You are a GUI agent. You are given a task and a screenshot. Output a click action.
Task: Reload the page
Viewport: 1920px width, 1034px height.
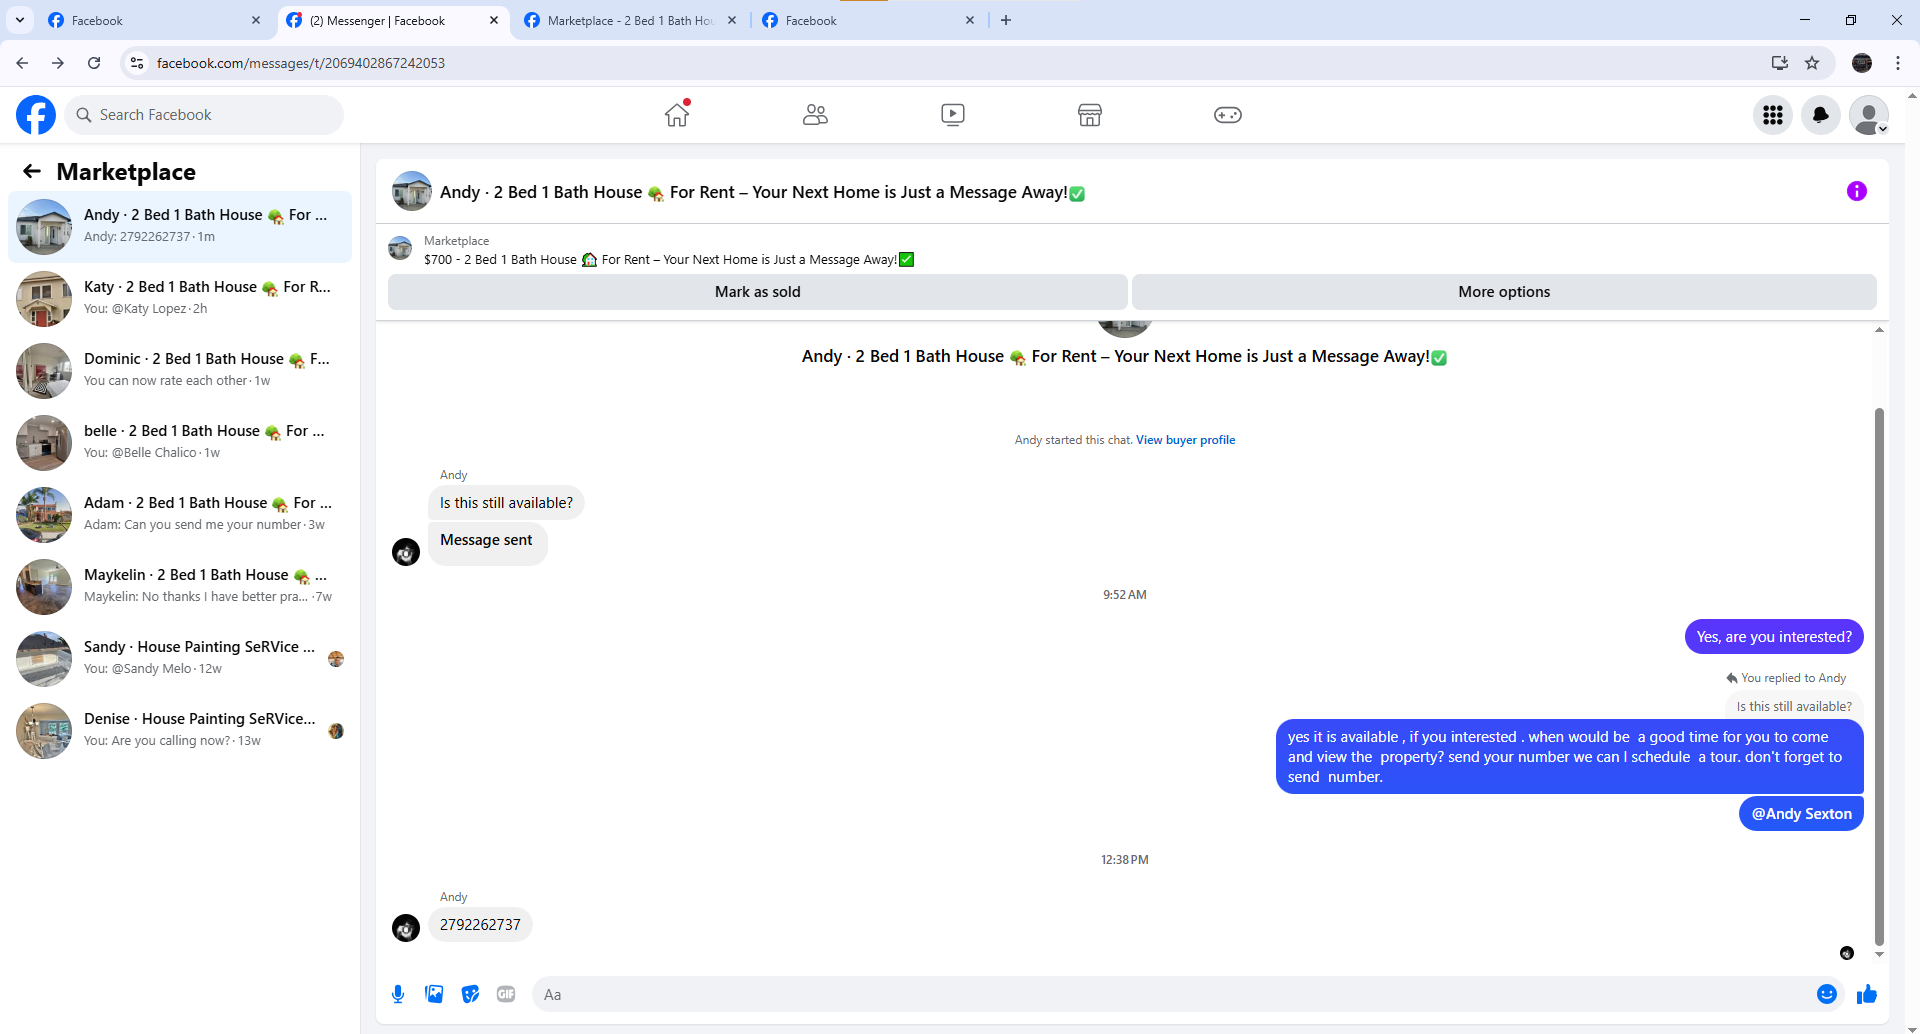pos(94,63)
